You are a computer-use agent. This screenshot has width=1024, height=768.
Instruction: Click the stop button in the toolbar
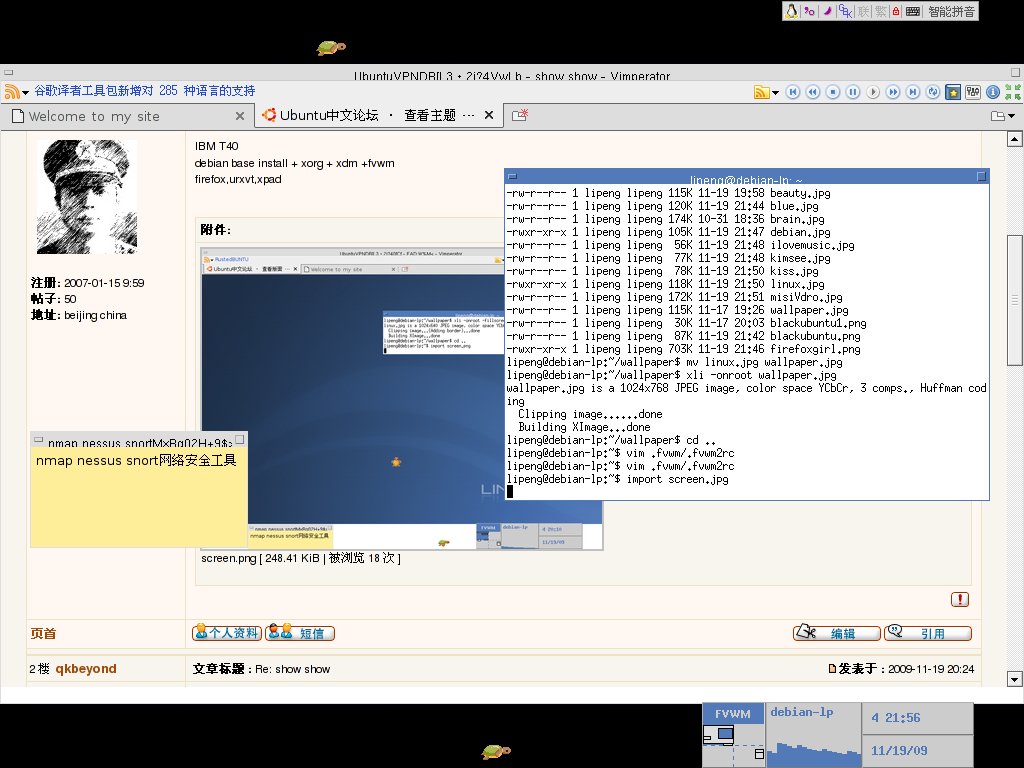(x=833, y=92)
